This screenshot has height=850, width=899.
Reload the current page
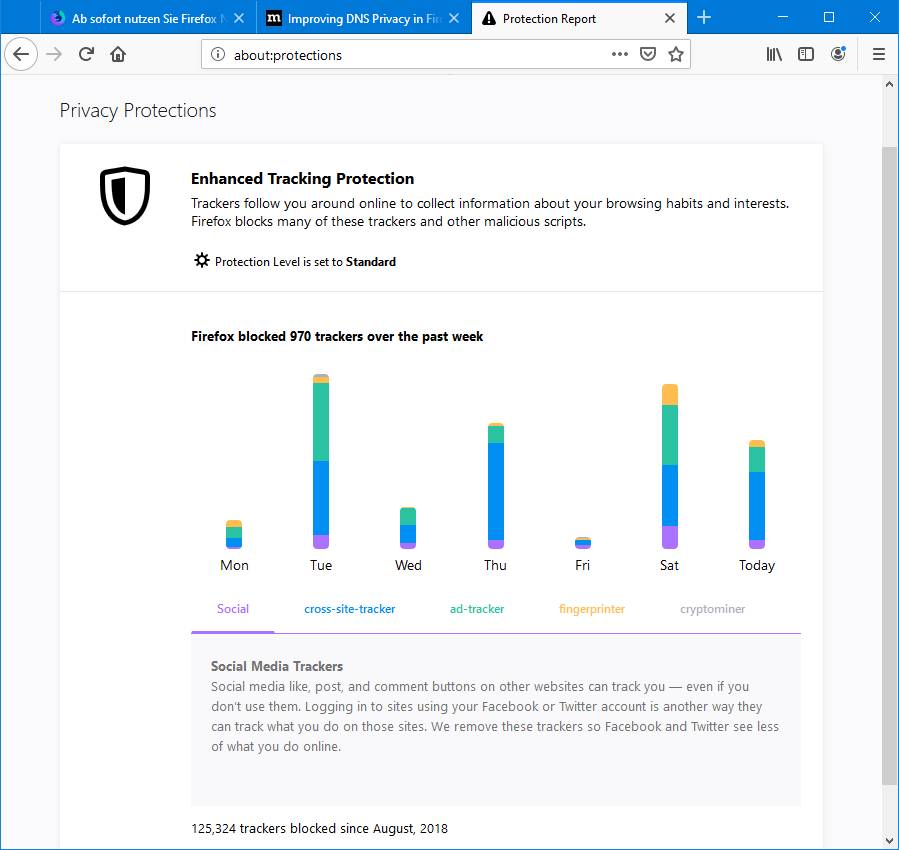[86, 54]
